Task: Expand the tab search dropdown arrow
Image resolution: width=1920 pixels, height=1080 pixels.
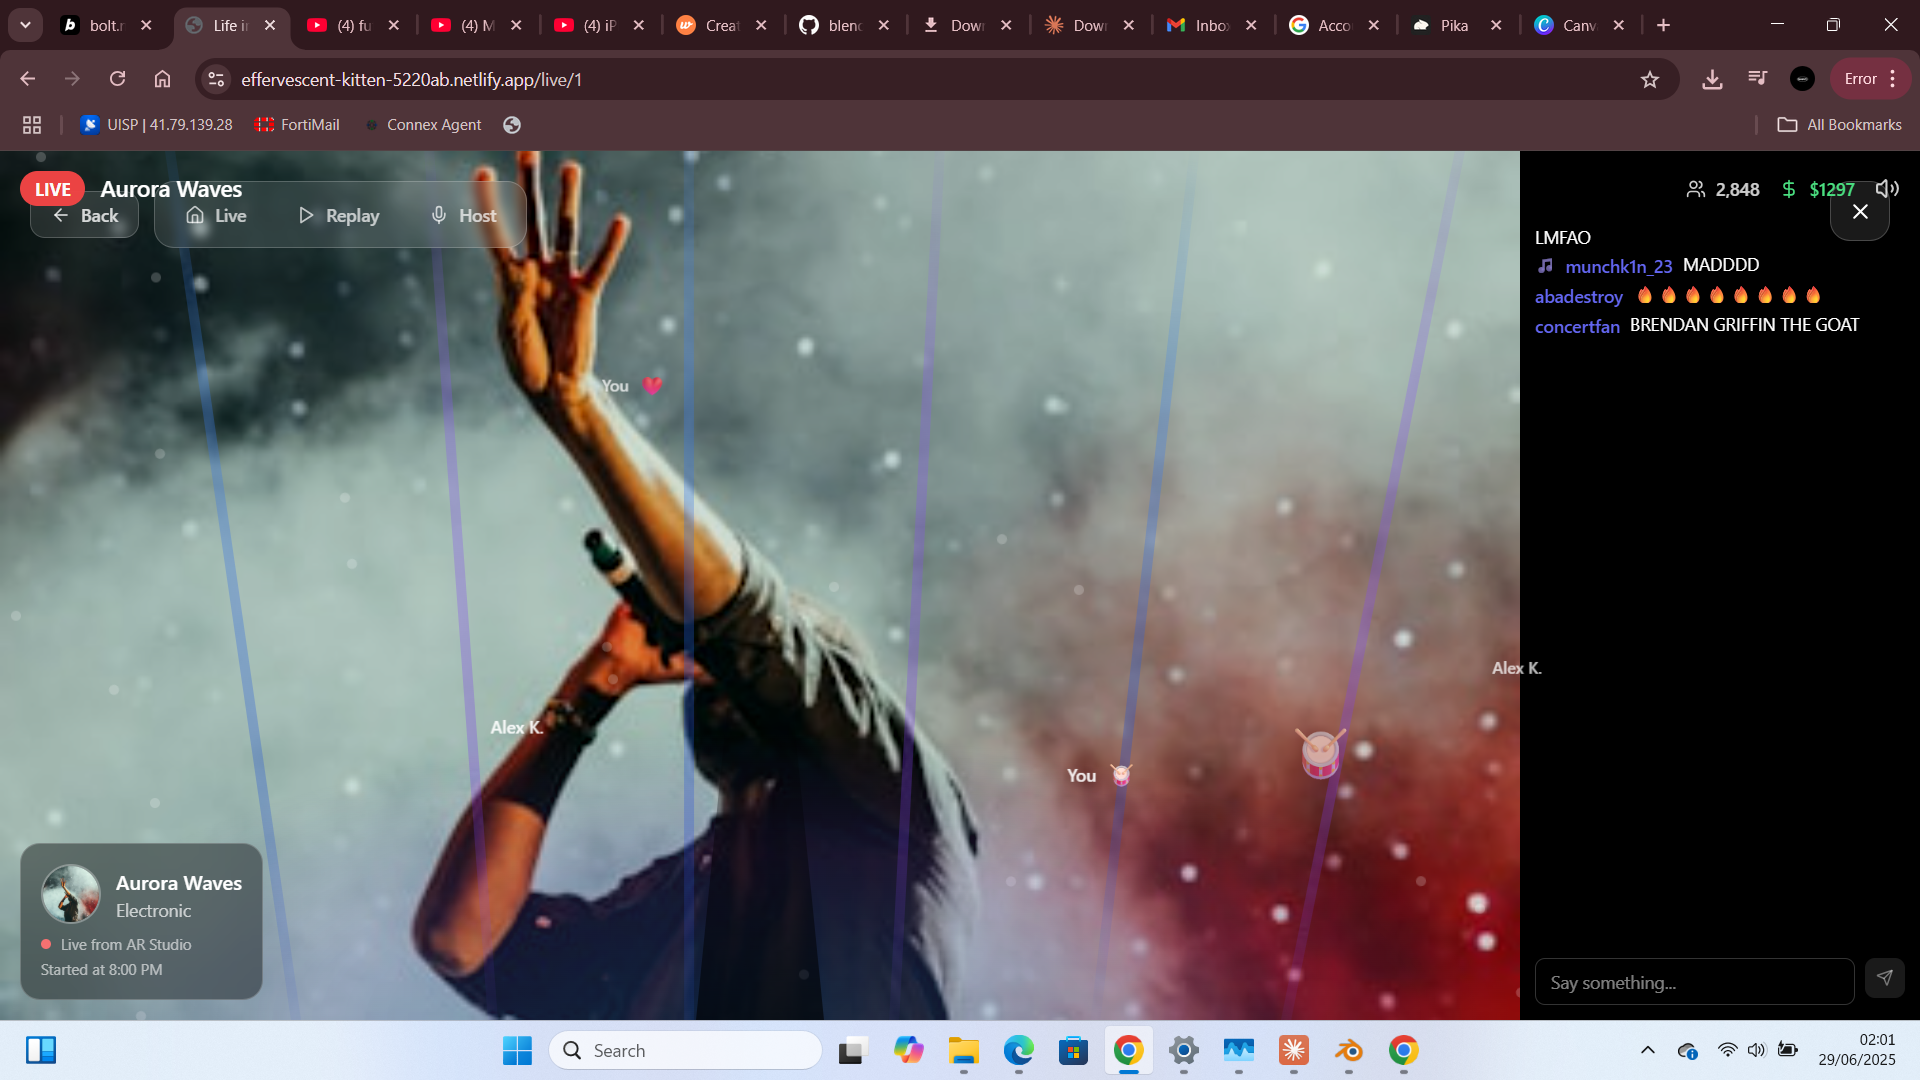Action: tap(25, 25)
